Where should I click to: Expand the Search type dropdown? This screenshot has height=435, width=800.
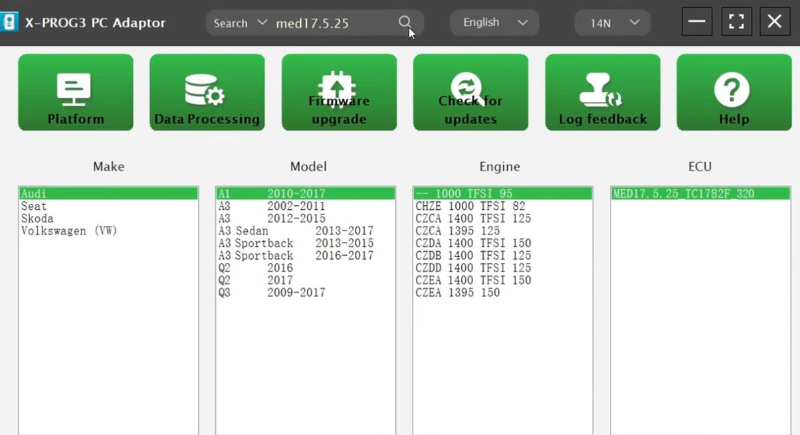pos(240,23)
